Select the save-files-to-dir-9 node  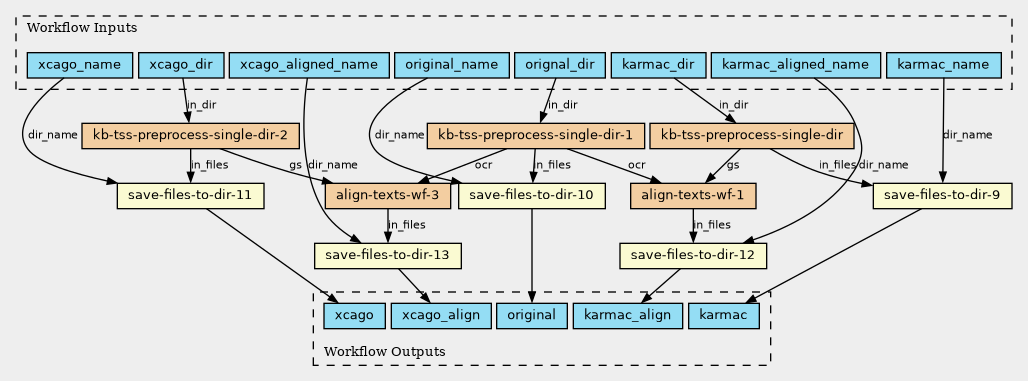943,195
